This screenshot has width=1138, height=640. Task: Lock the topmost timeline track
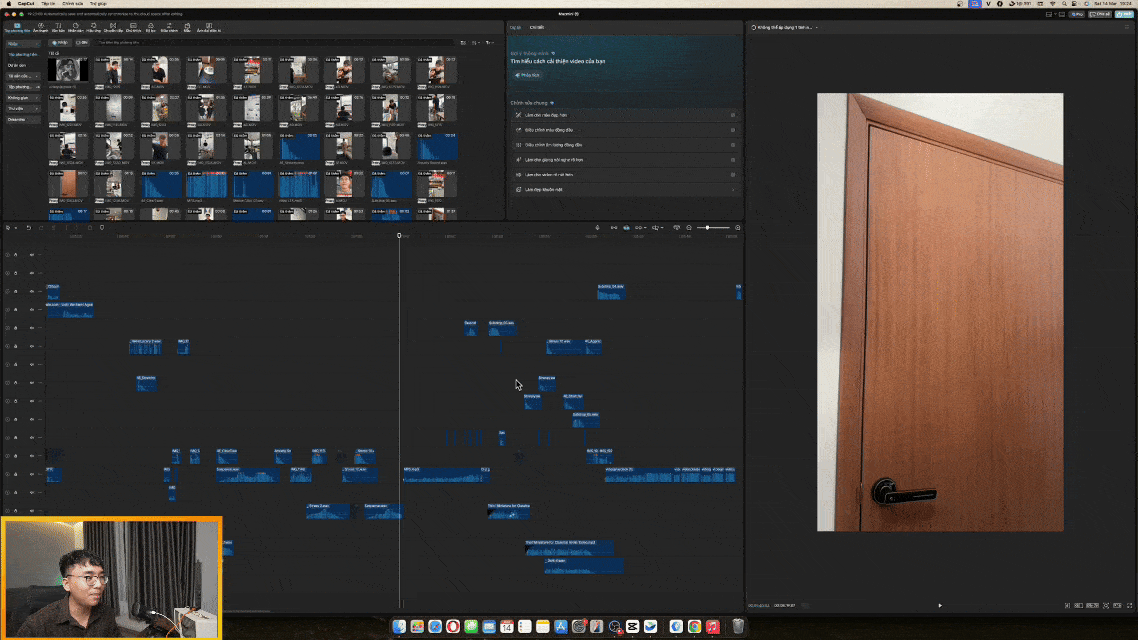coord(16,255)
